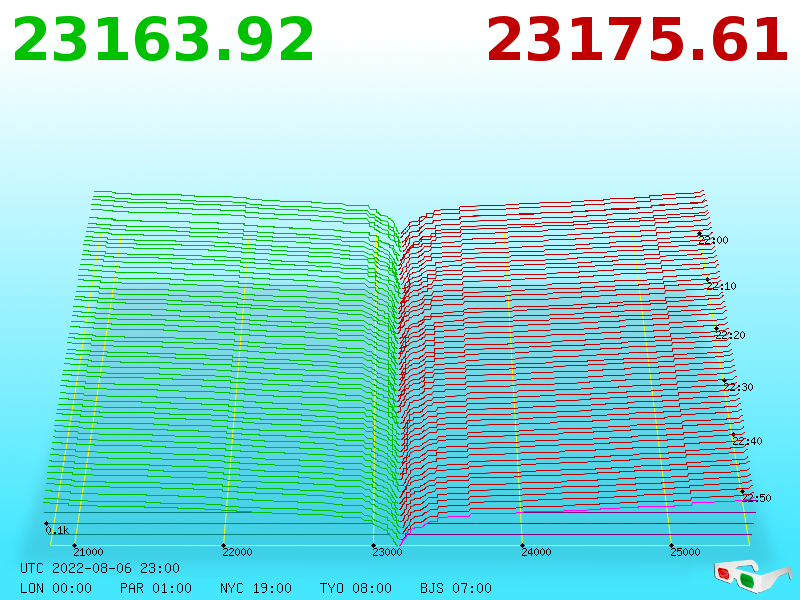Click the 22:00 time axis marker
This screenshot has height=600, width=800.
(713, 240)
